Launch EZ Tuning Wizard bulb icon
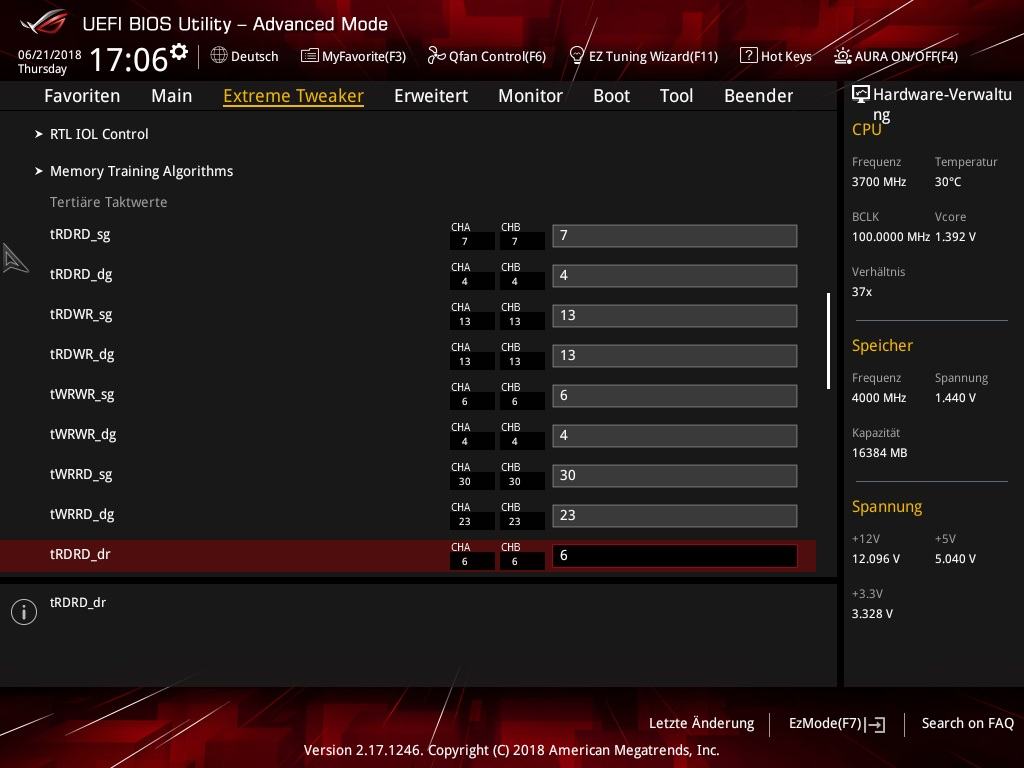This screenshot has height=768, width=1024. [x=577, y=56]
